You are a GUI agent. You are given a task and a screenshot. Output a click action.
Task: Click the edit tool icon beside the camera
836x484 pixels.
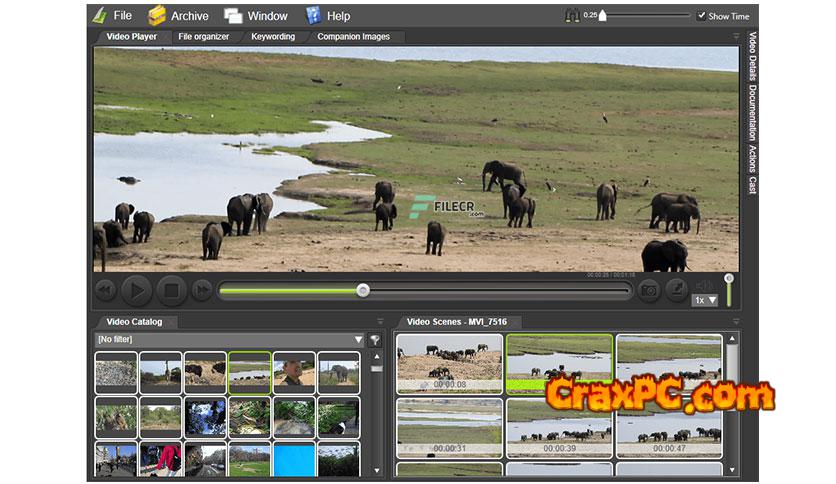point(677,290)
